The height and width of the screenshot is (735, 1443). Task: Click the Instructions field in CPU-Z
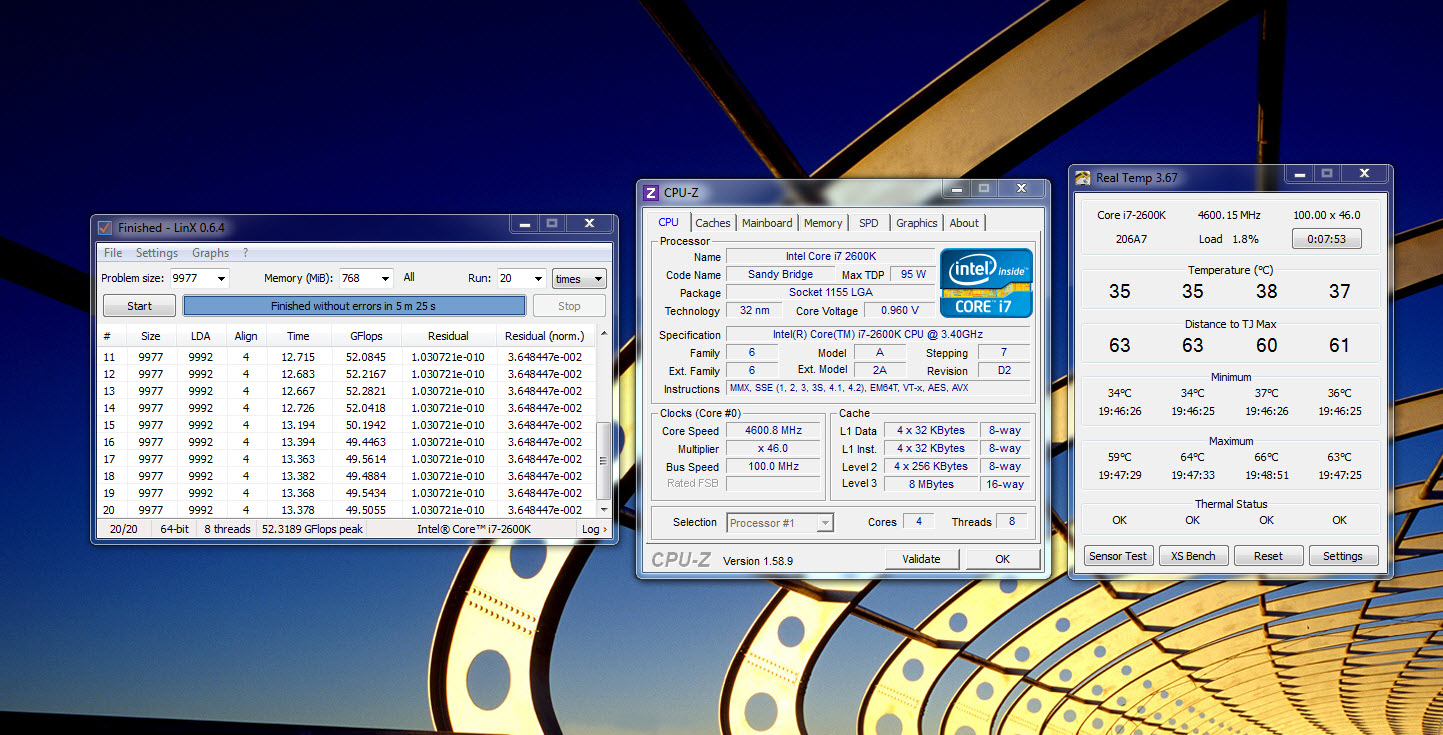[x=878, y=389]
